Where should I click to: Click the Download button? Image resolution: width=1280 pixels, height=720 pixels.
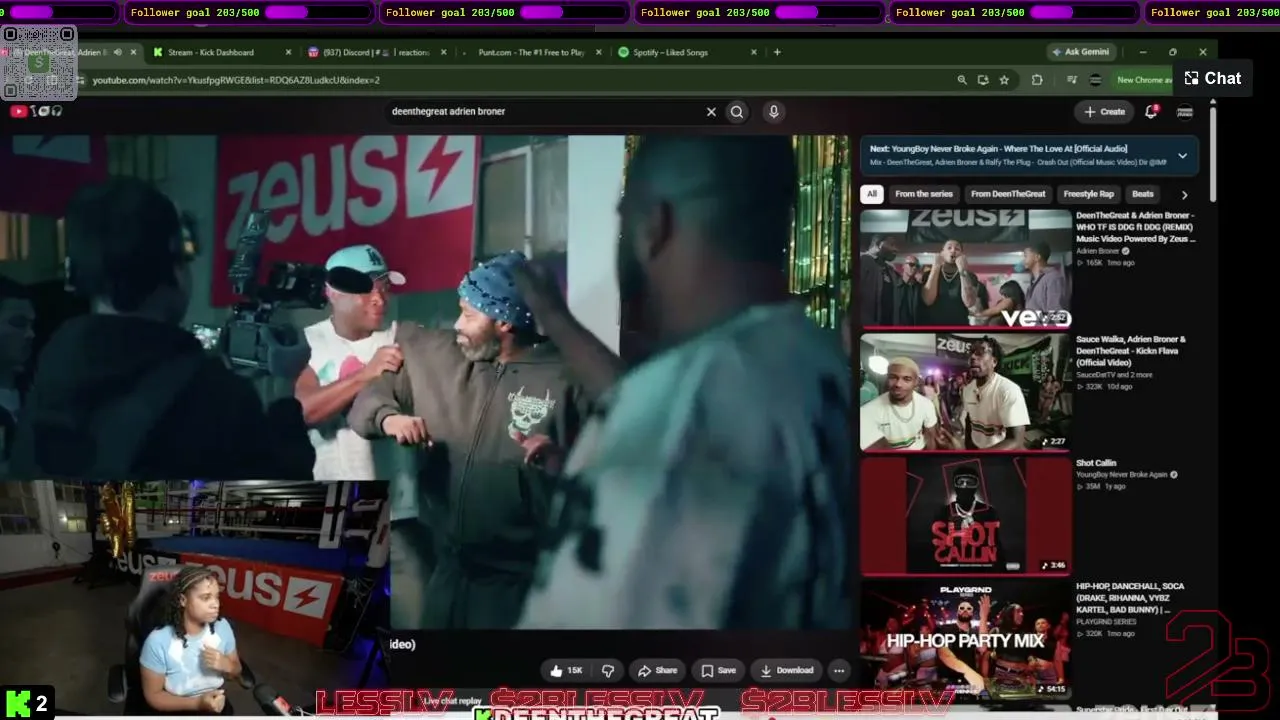click(x=786, y=670)
